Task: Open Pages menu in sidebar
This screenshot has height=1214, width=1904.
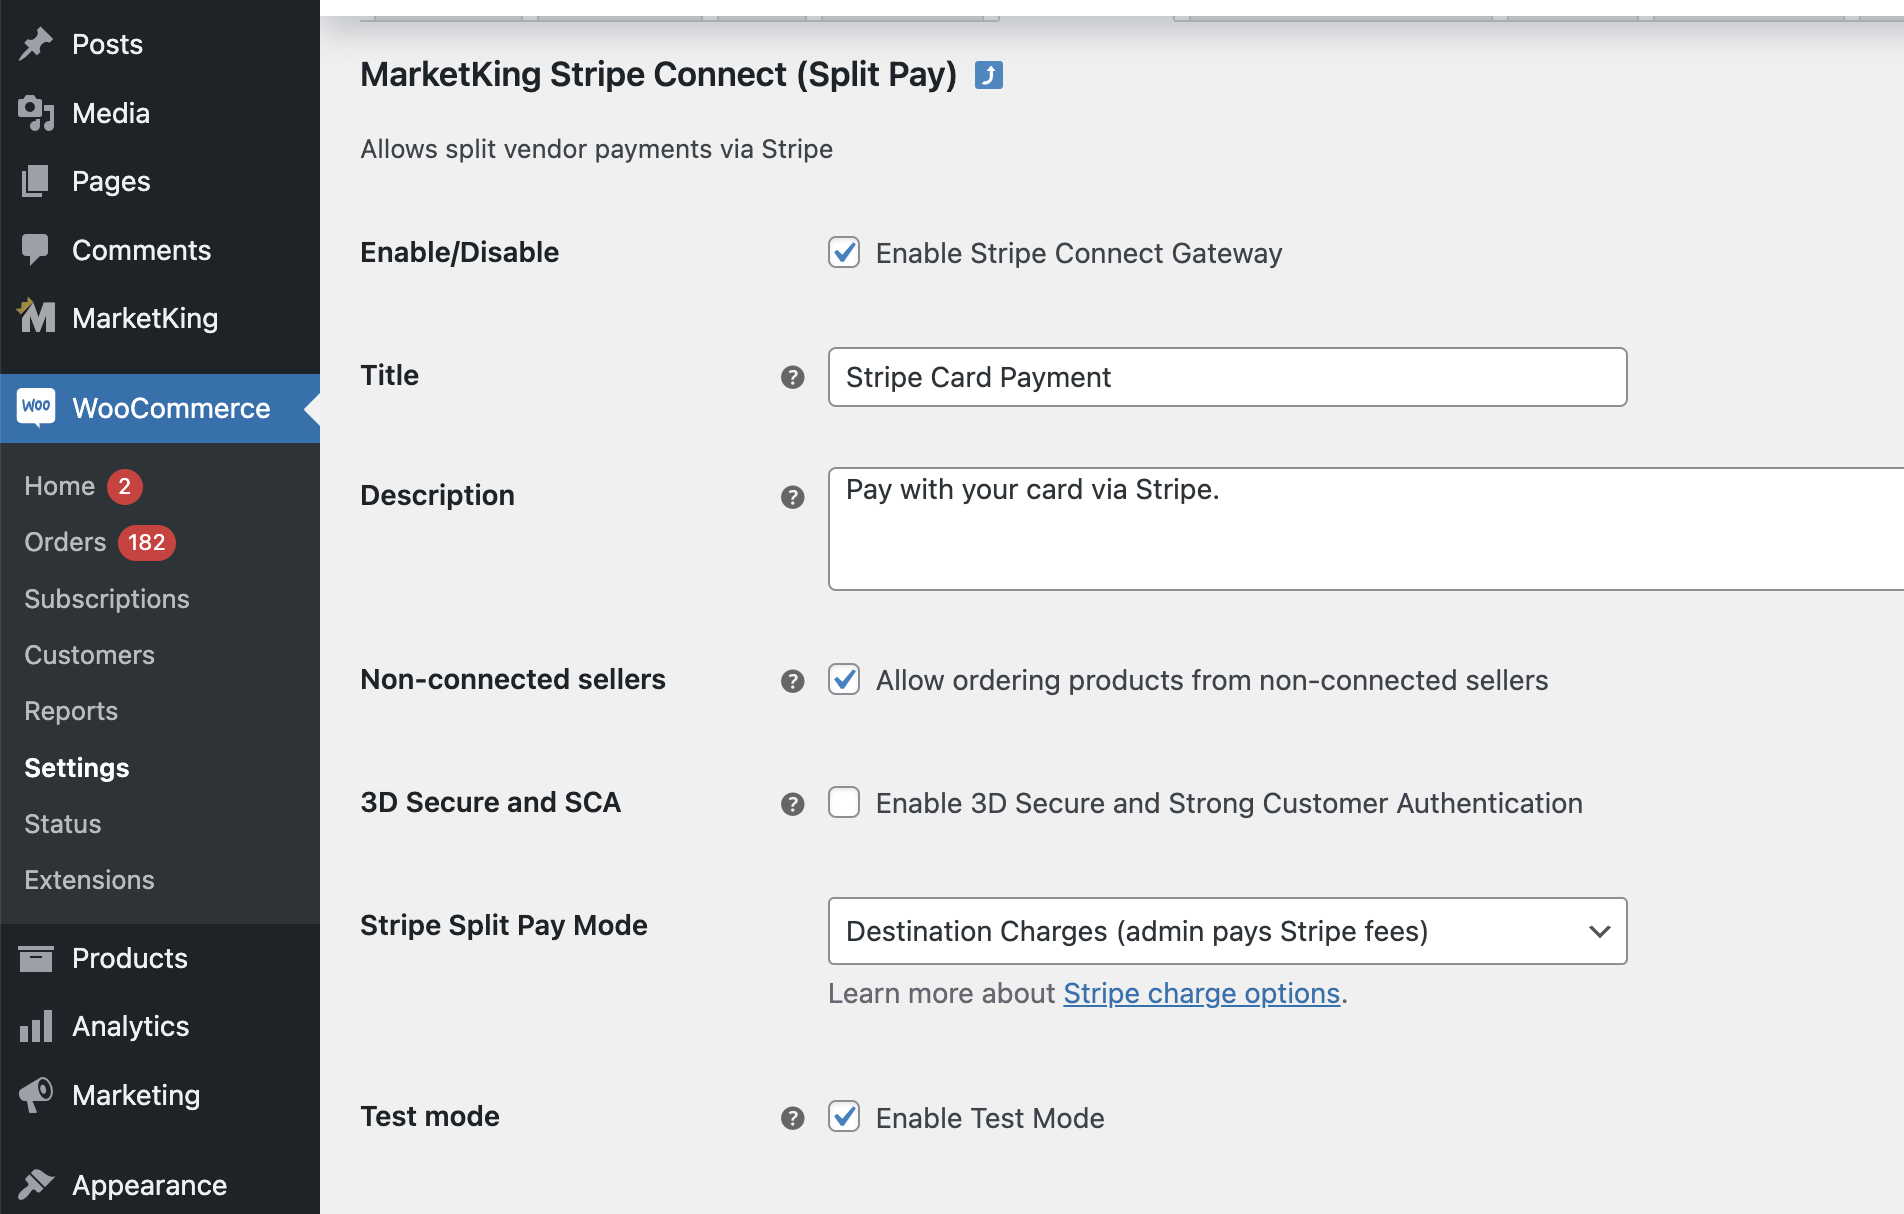Action: coord(160,181)
